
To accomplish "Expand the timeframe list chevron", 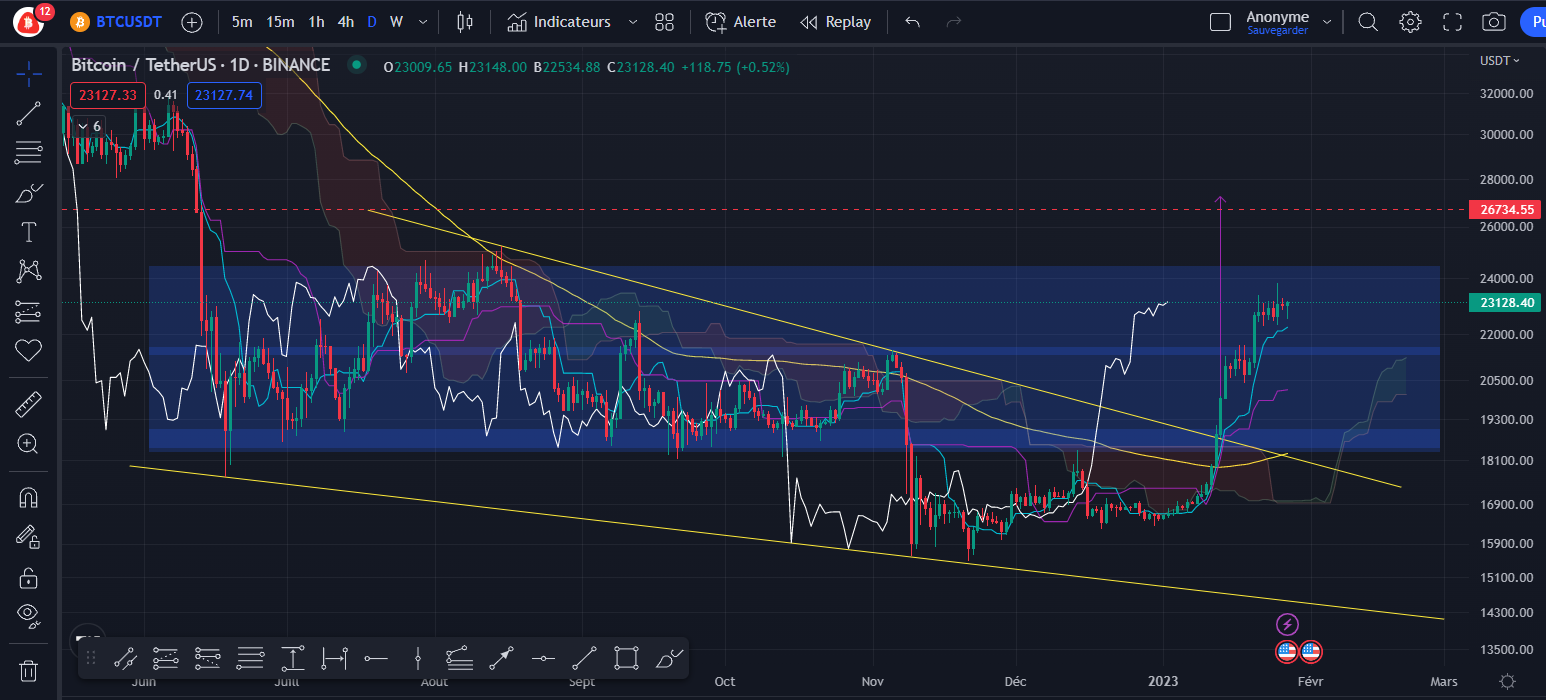I will [x=421, y=21].
